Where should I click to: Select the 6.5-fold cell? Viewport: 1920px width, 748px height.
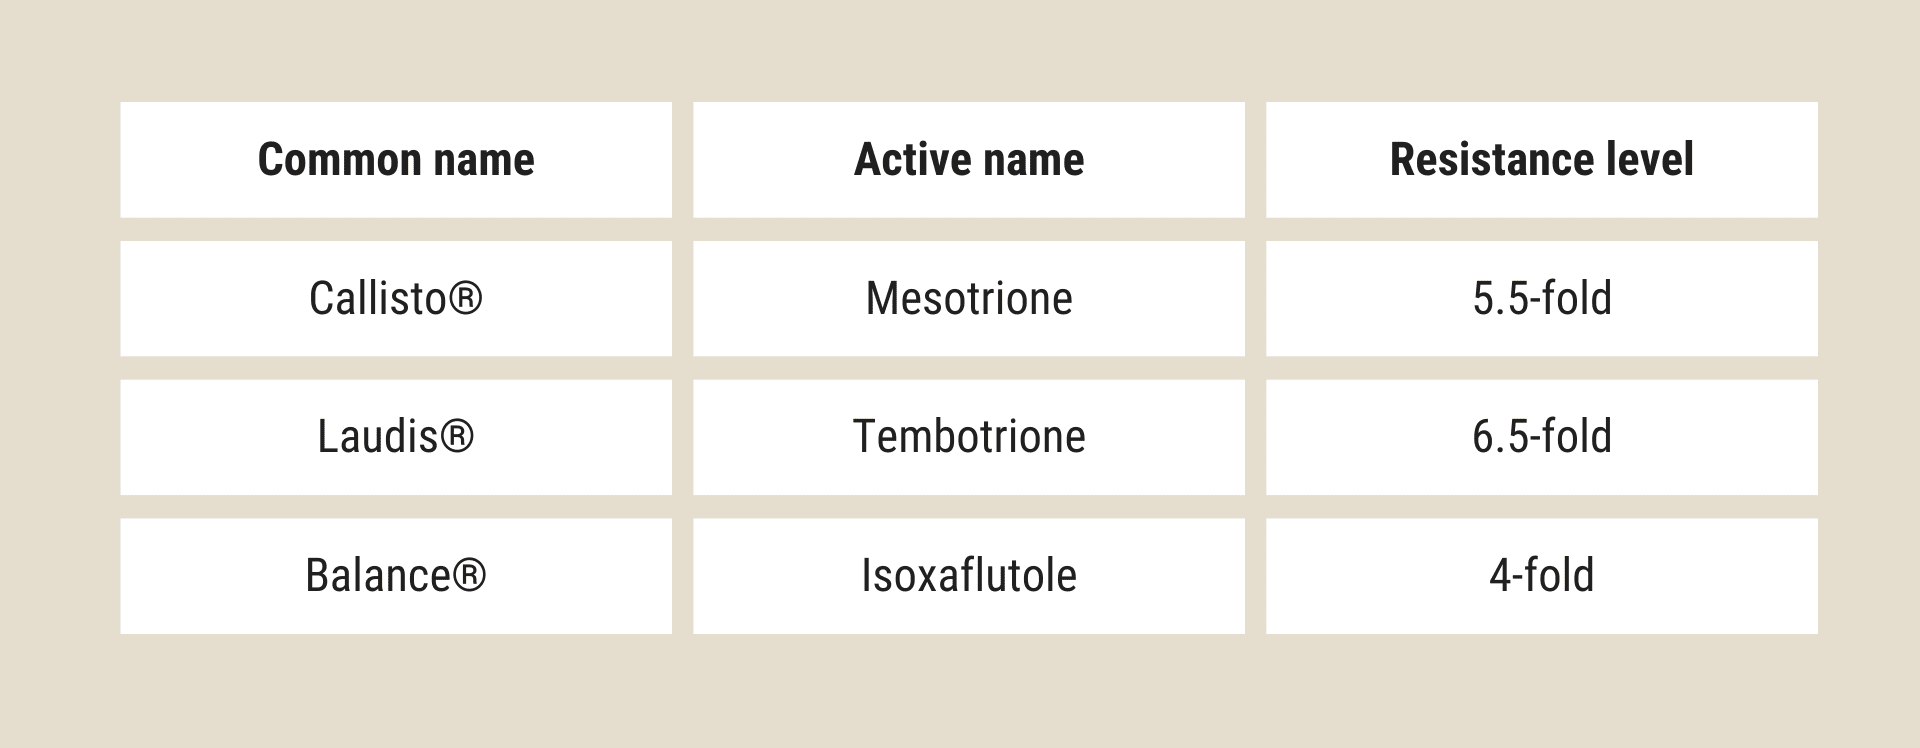[x=1542, y=437]
